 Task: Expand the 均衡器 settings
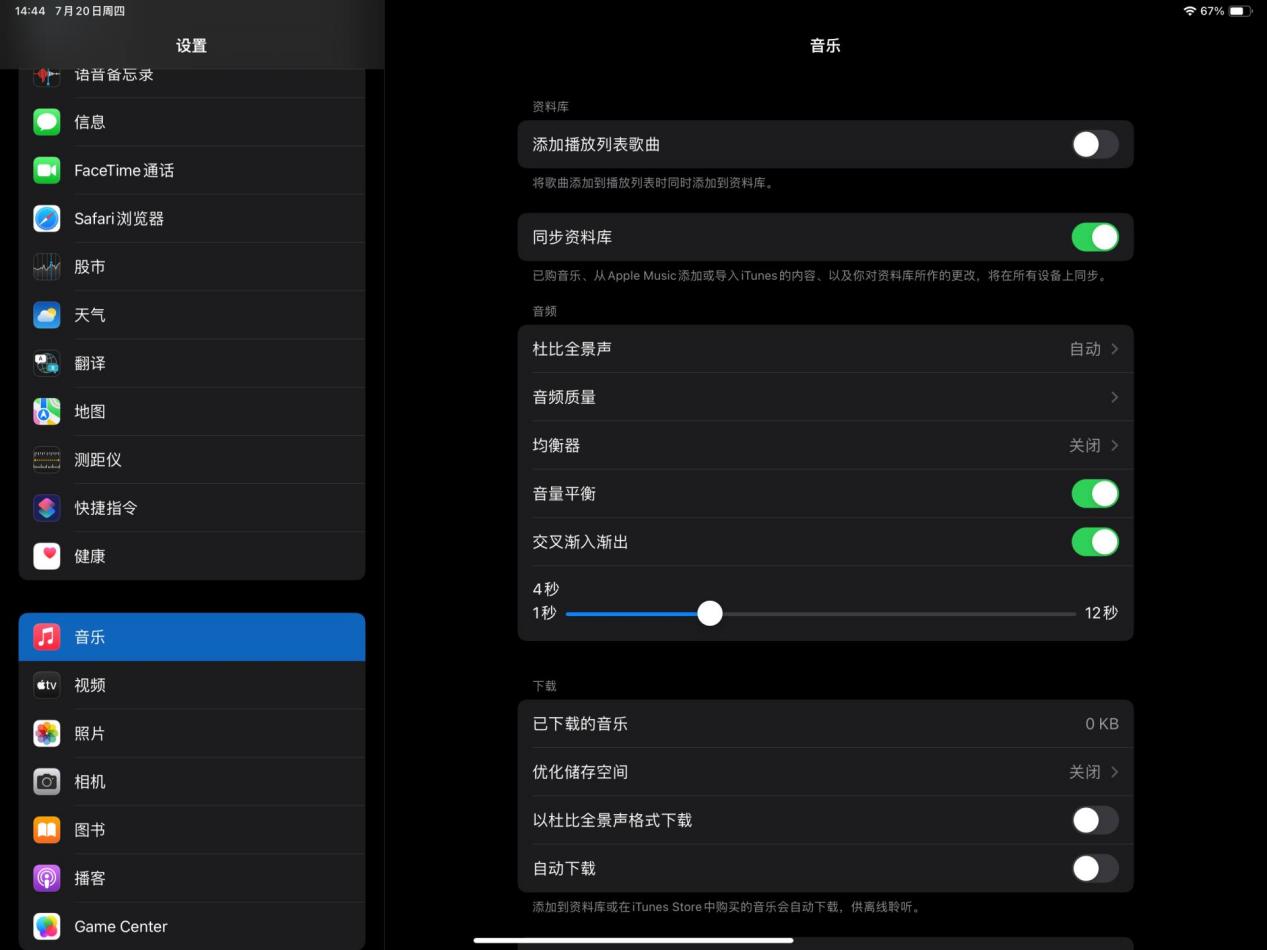pyautogui.click(x=825, y=445)
